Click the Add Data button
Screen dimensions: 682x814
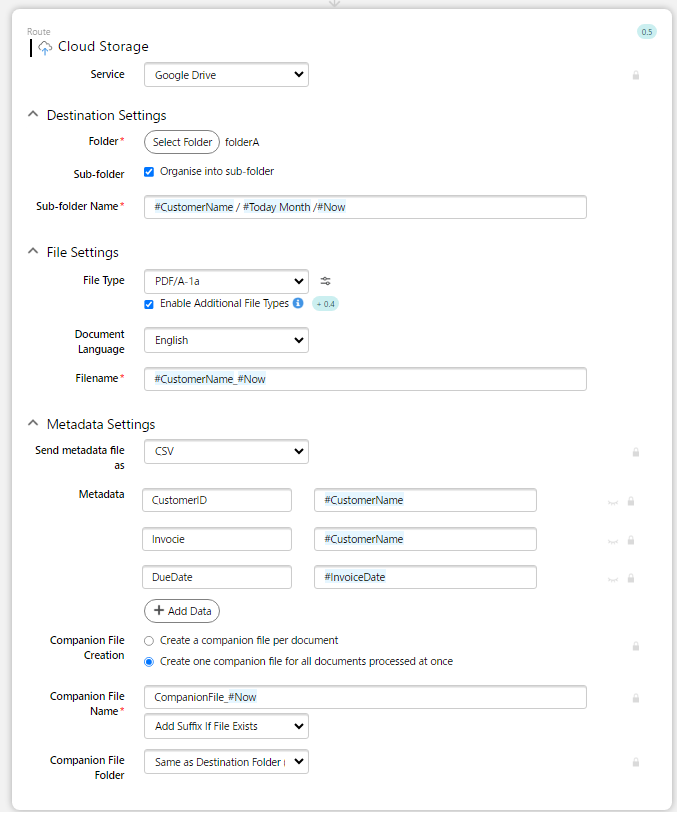[182, 611]
